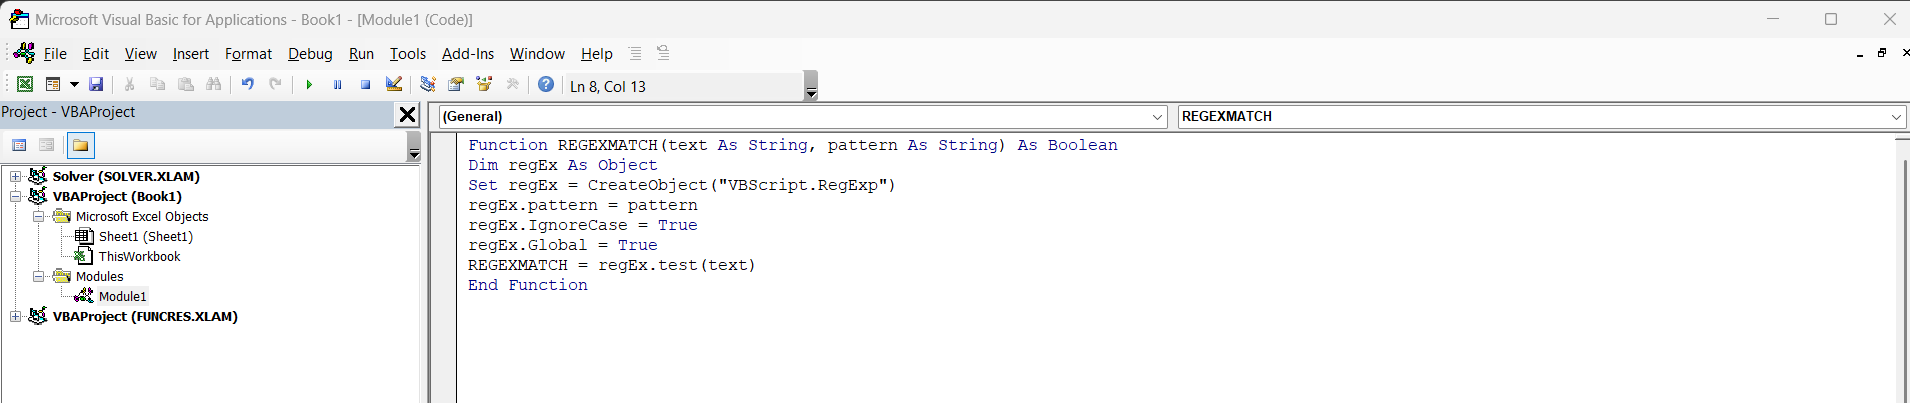The width and height of the screenshot is (1910, 403).
Task: Click View Object icon in Project pane
Action: [47, 146]
